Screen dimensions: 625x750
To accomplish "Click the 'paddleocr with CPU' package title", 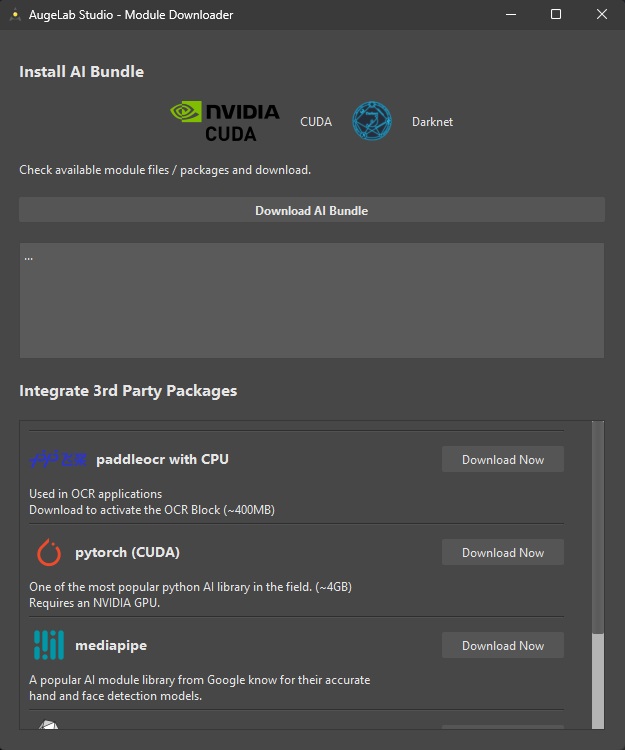I will point(162,460).
